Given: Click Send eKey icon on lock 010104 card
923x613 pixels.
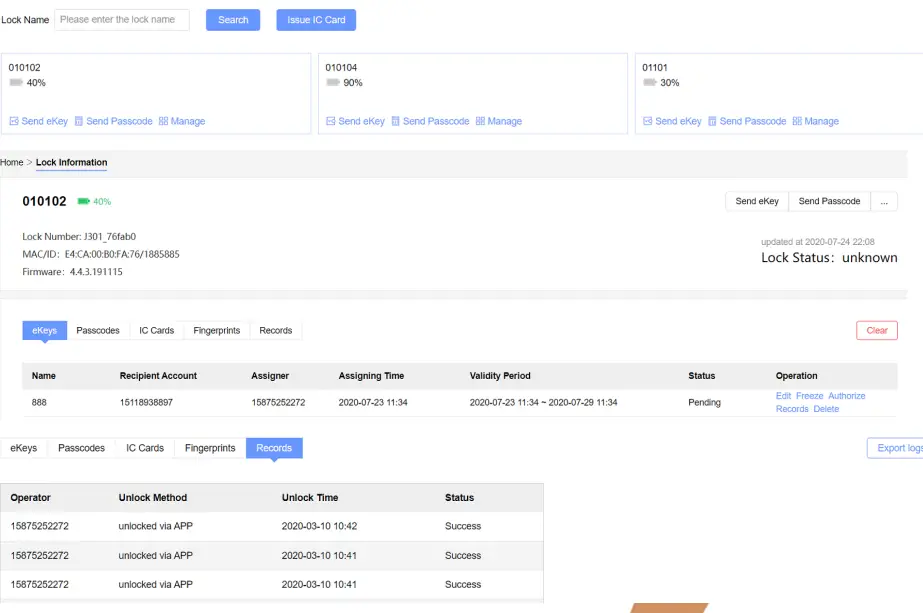Looking at the screenshot, I should [x=331, y=121].
